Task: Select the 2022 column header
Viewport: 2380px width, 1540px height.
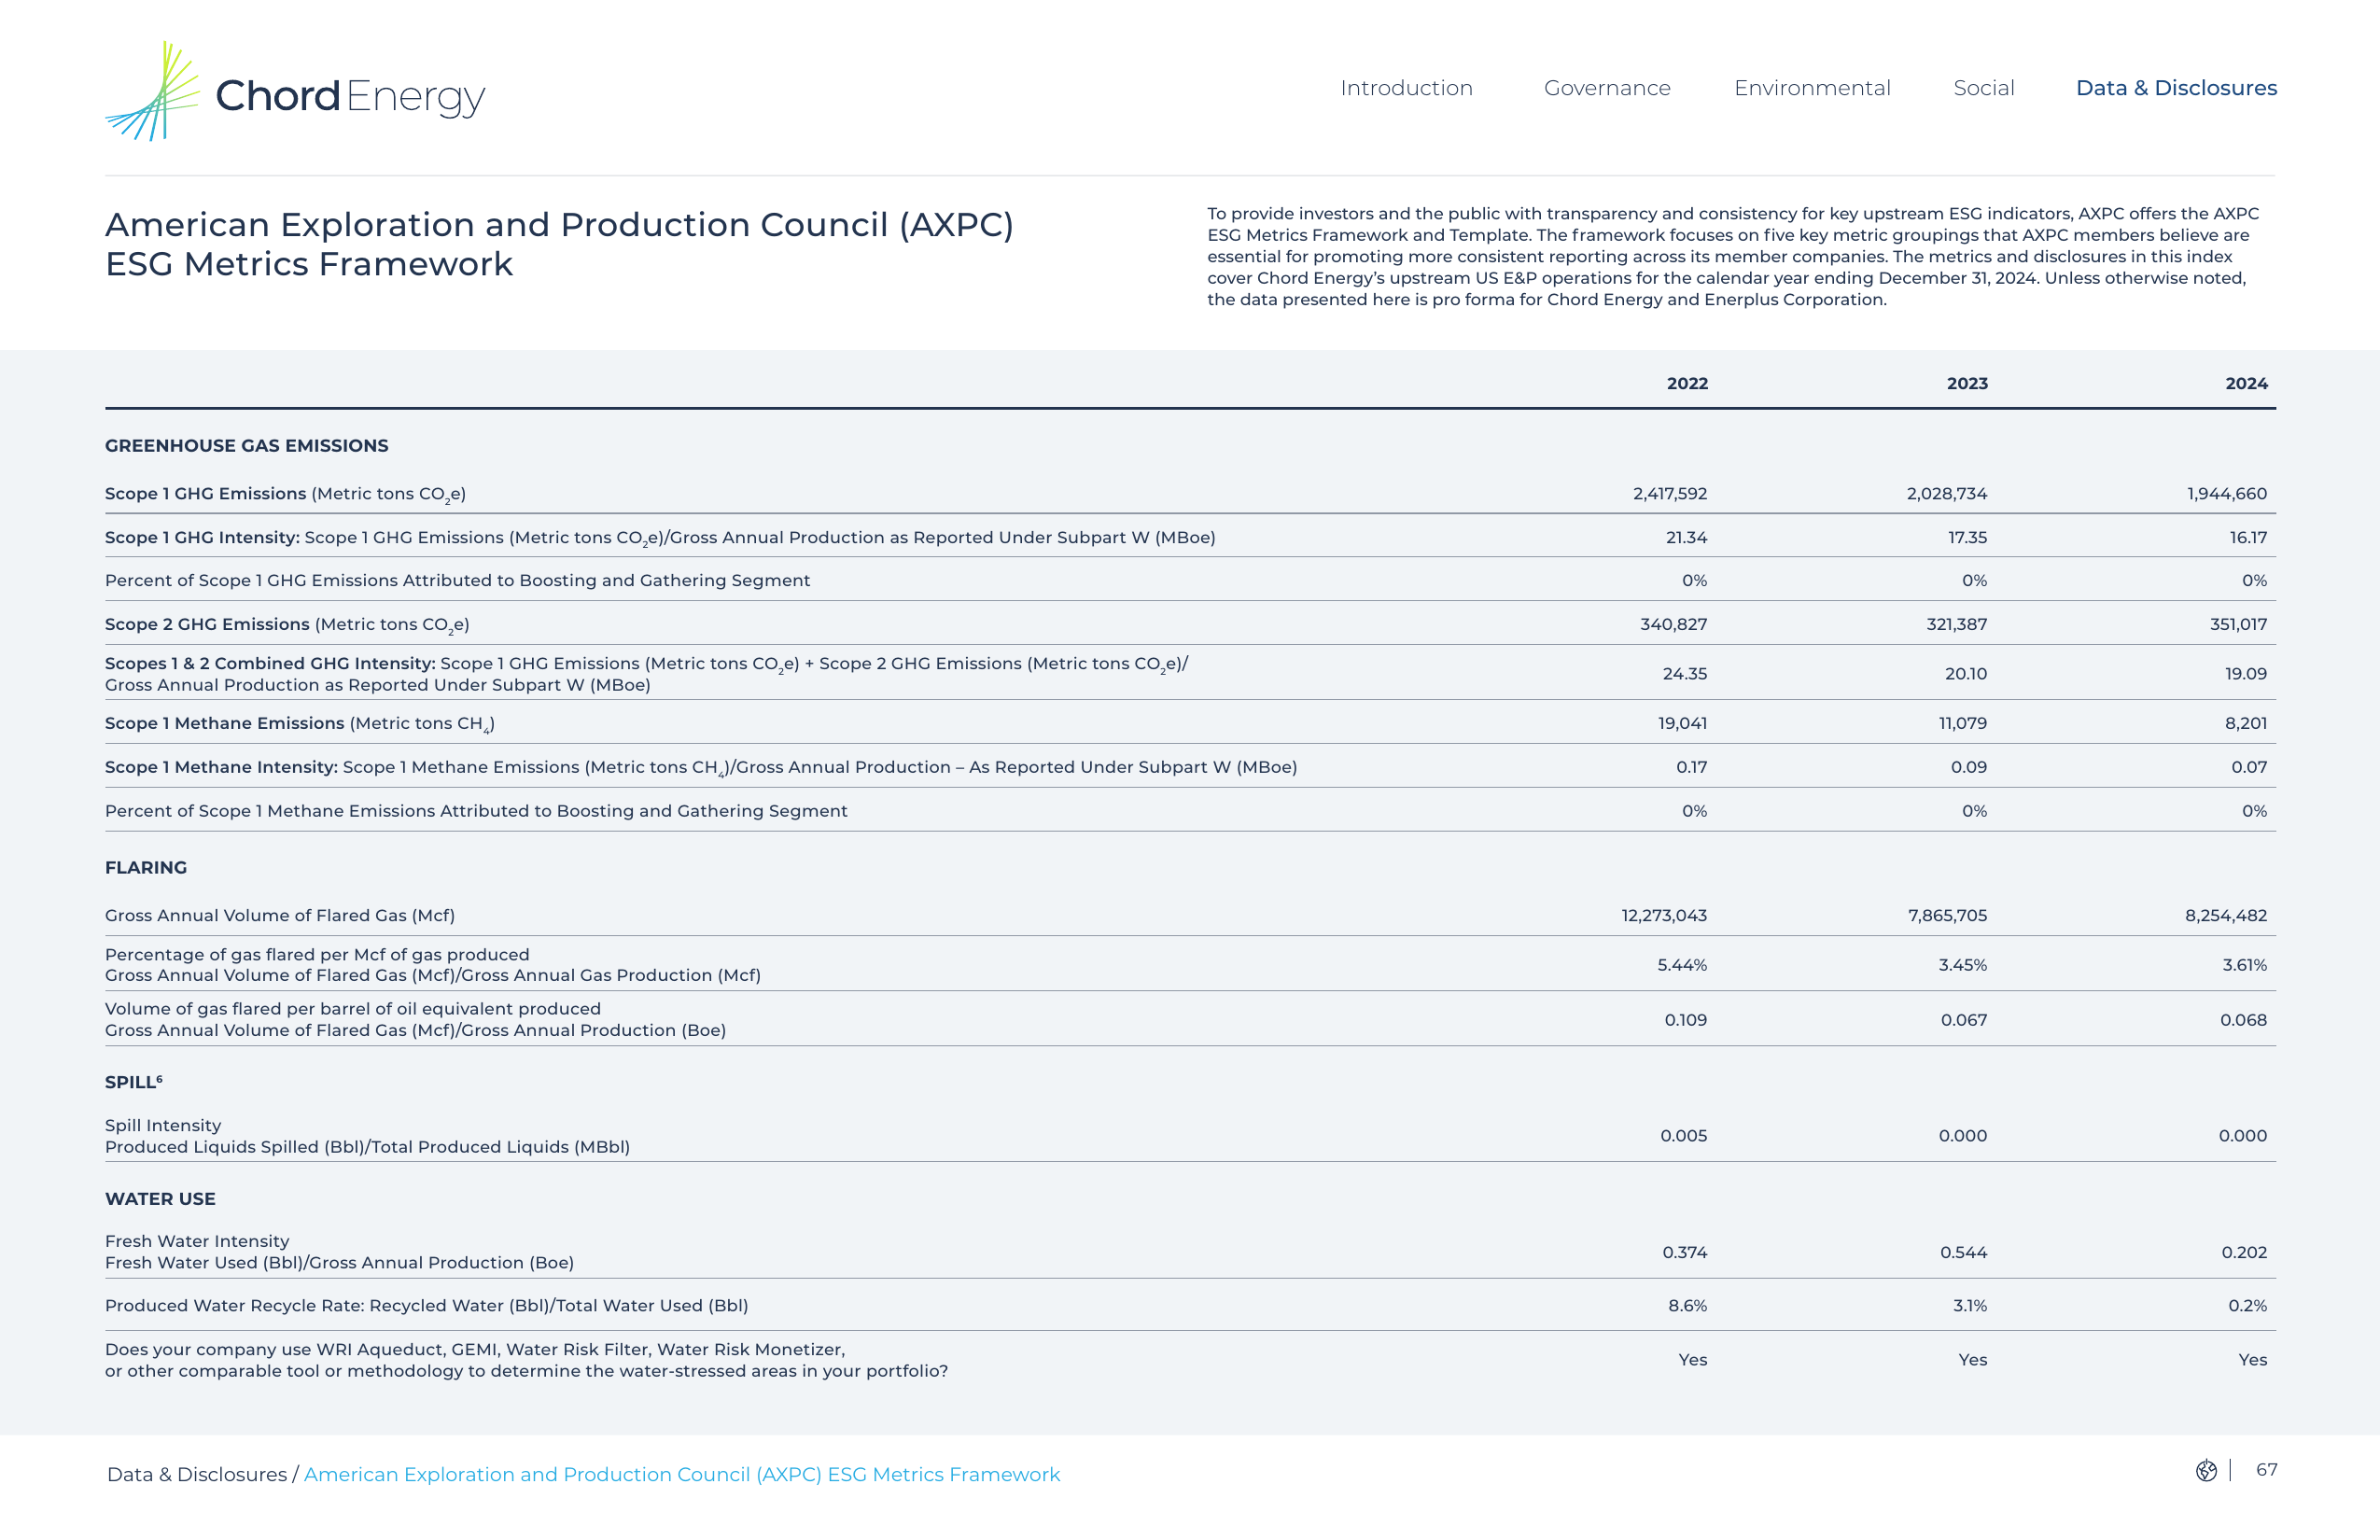Action: pyautogui.click(x=1687, y=384)
